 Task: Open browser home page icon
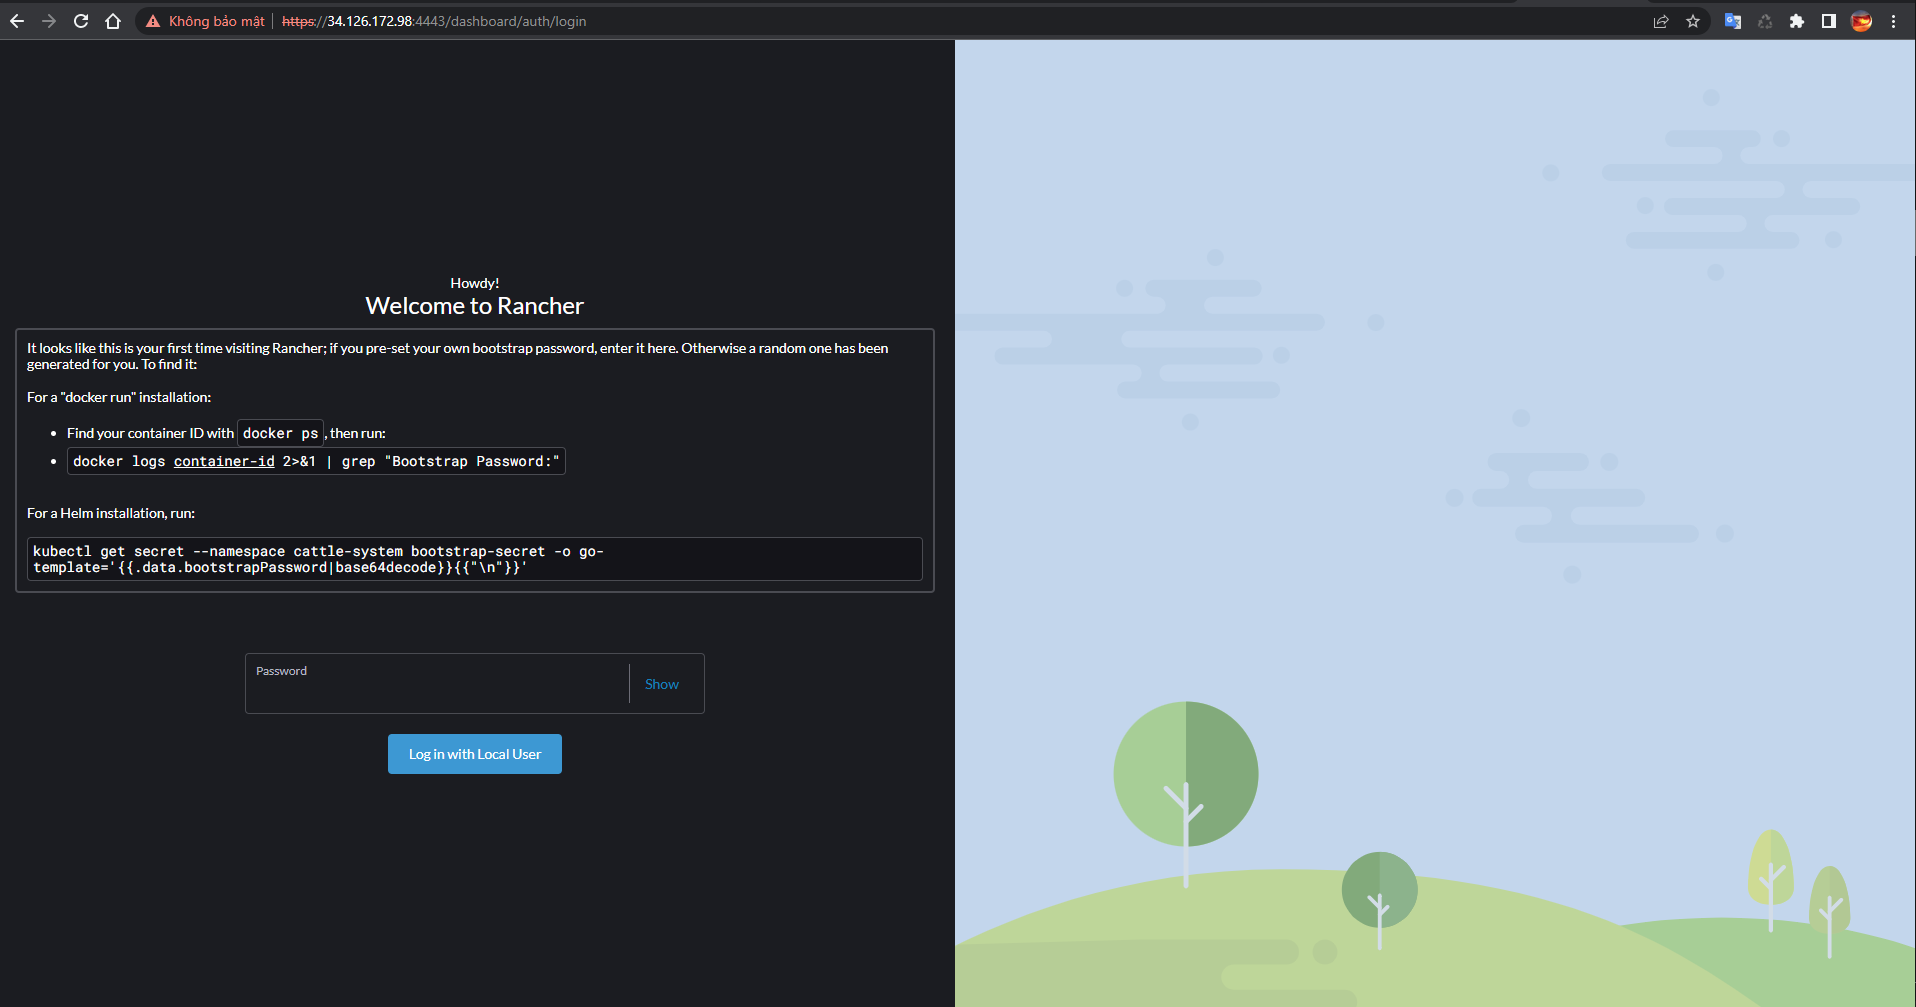pos(113,21)
